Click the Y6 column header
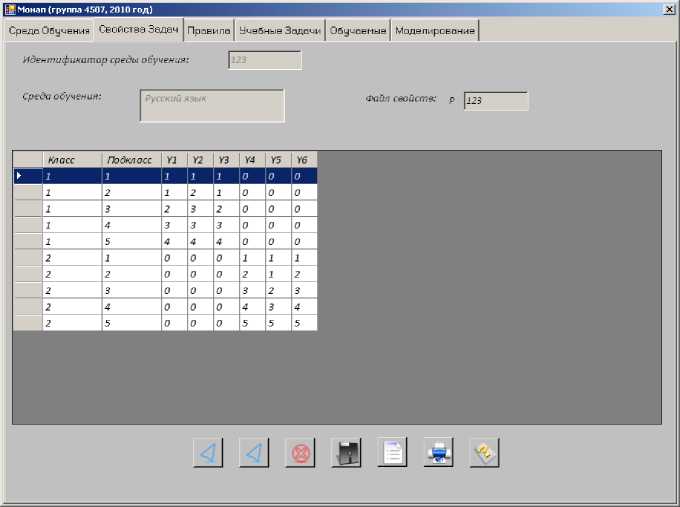The width and height of the screenshot is (680, 507). 304,159
